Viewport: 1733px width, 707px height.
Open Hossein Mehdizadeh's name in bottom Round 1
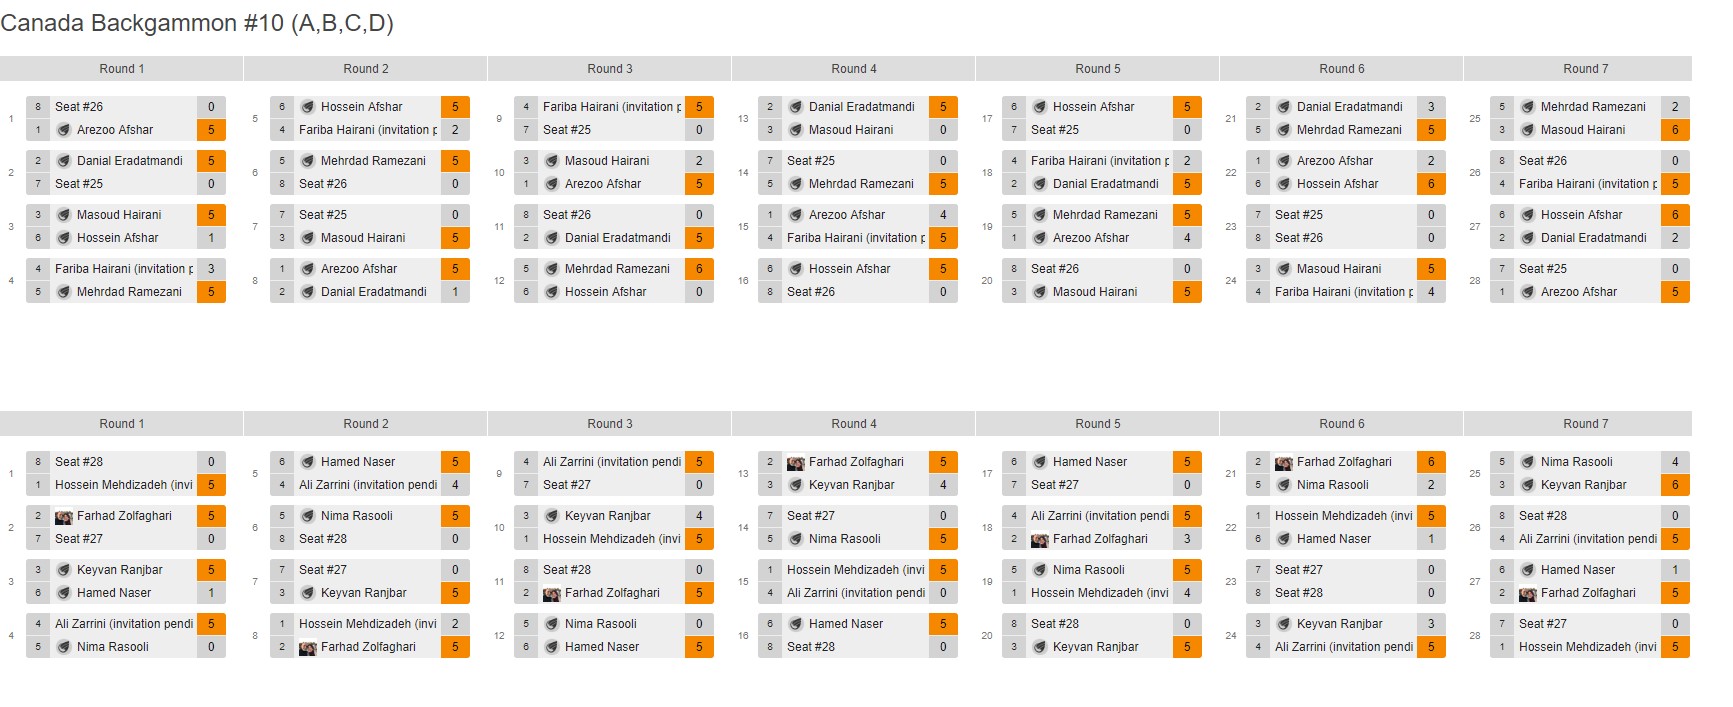pyautogui.click(x=124, y=485)
